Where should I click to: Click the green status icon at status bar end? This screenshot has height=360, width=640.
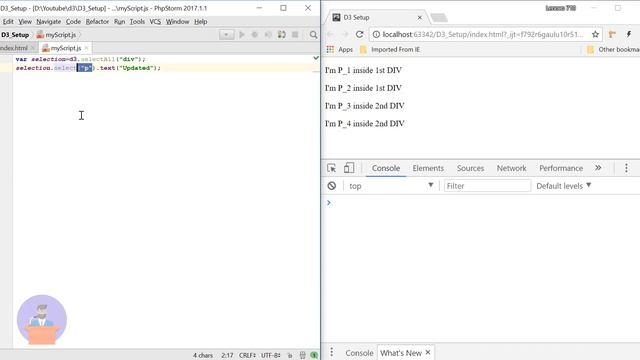tap(314, 356)
